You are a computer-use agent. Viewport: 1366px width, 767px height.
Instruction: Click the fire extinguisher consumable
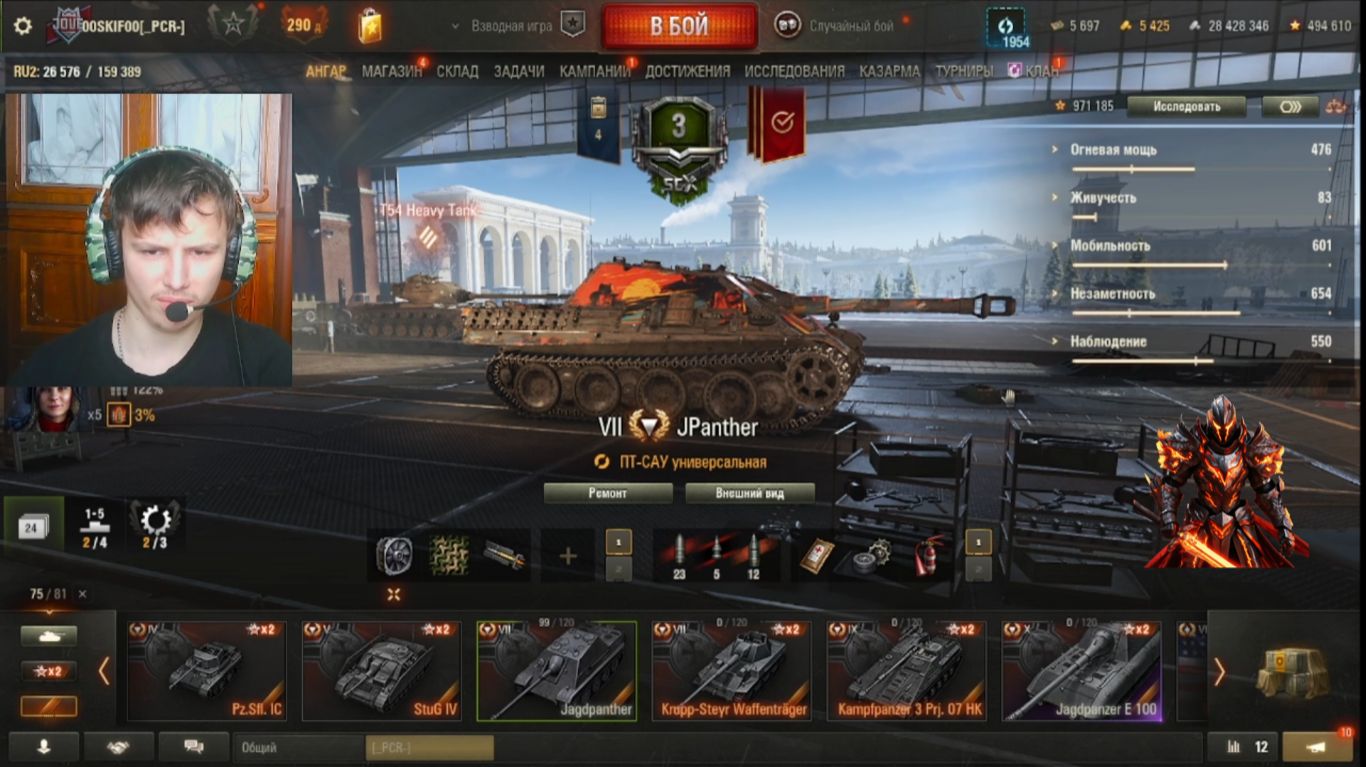930,555
